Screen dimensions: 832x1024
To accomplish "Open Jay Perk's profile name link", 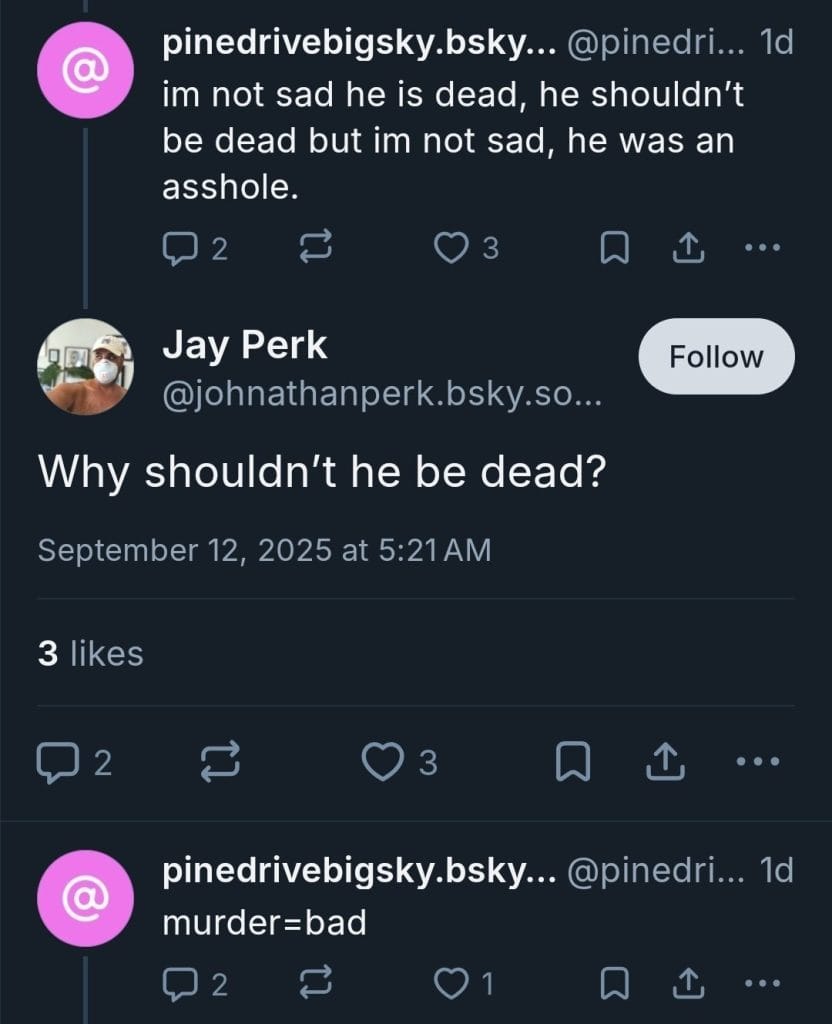I will click(x=244, y=346).
